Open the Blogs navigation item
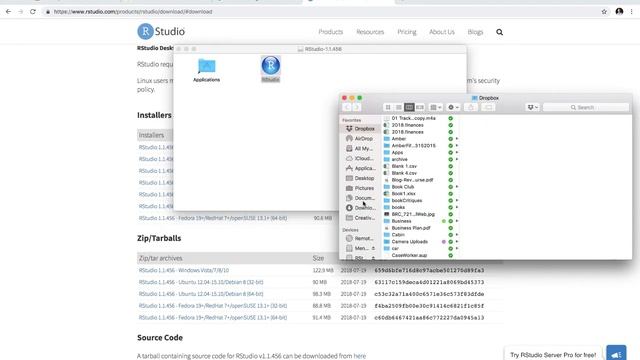This screenshot has width=640, height=360. pyautogui.click(x=475, y=32)
